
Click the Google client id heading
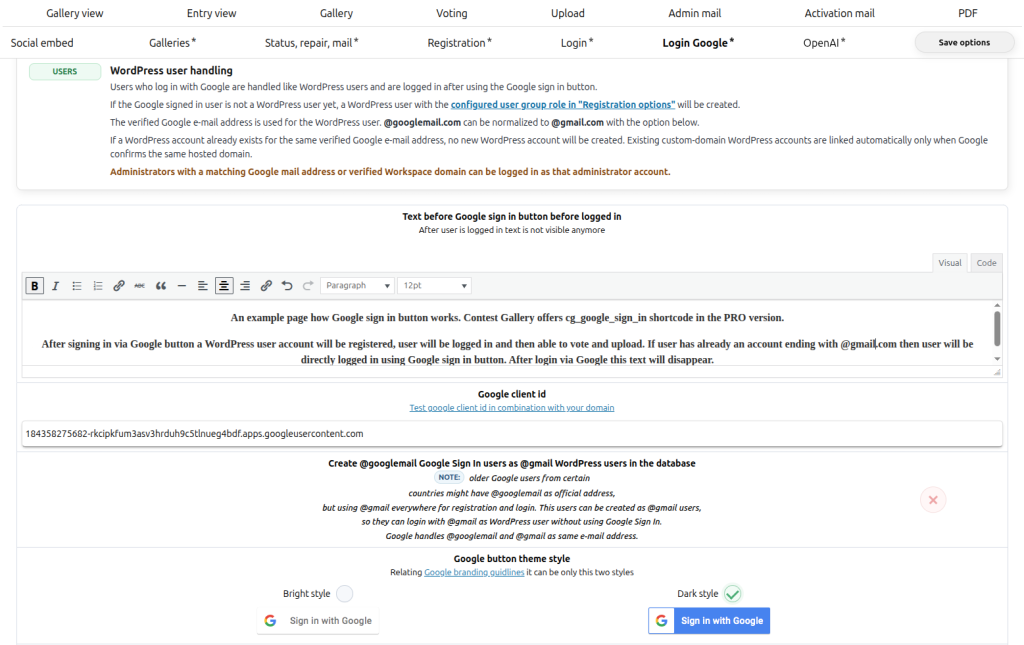coord(512,394)
